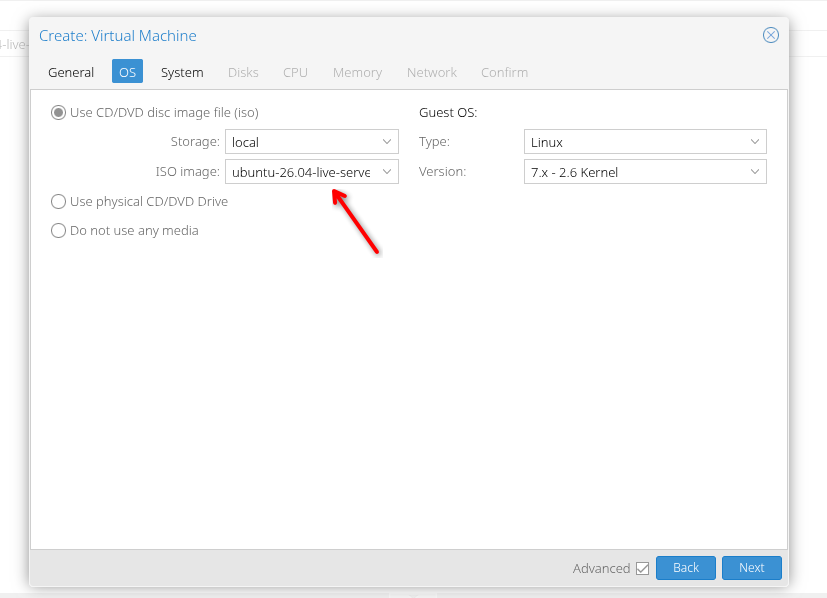Open the Network tab

pyautogui.click(x=431, y=72)
